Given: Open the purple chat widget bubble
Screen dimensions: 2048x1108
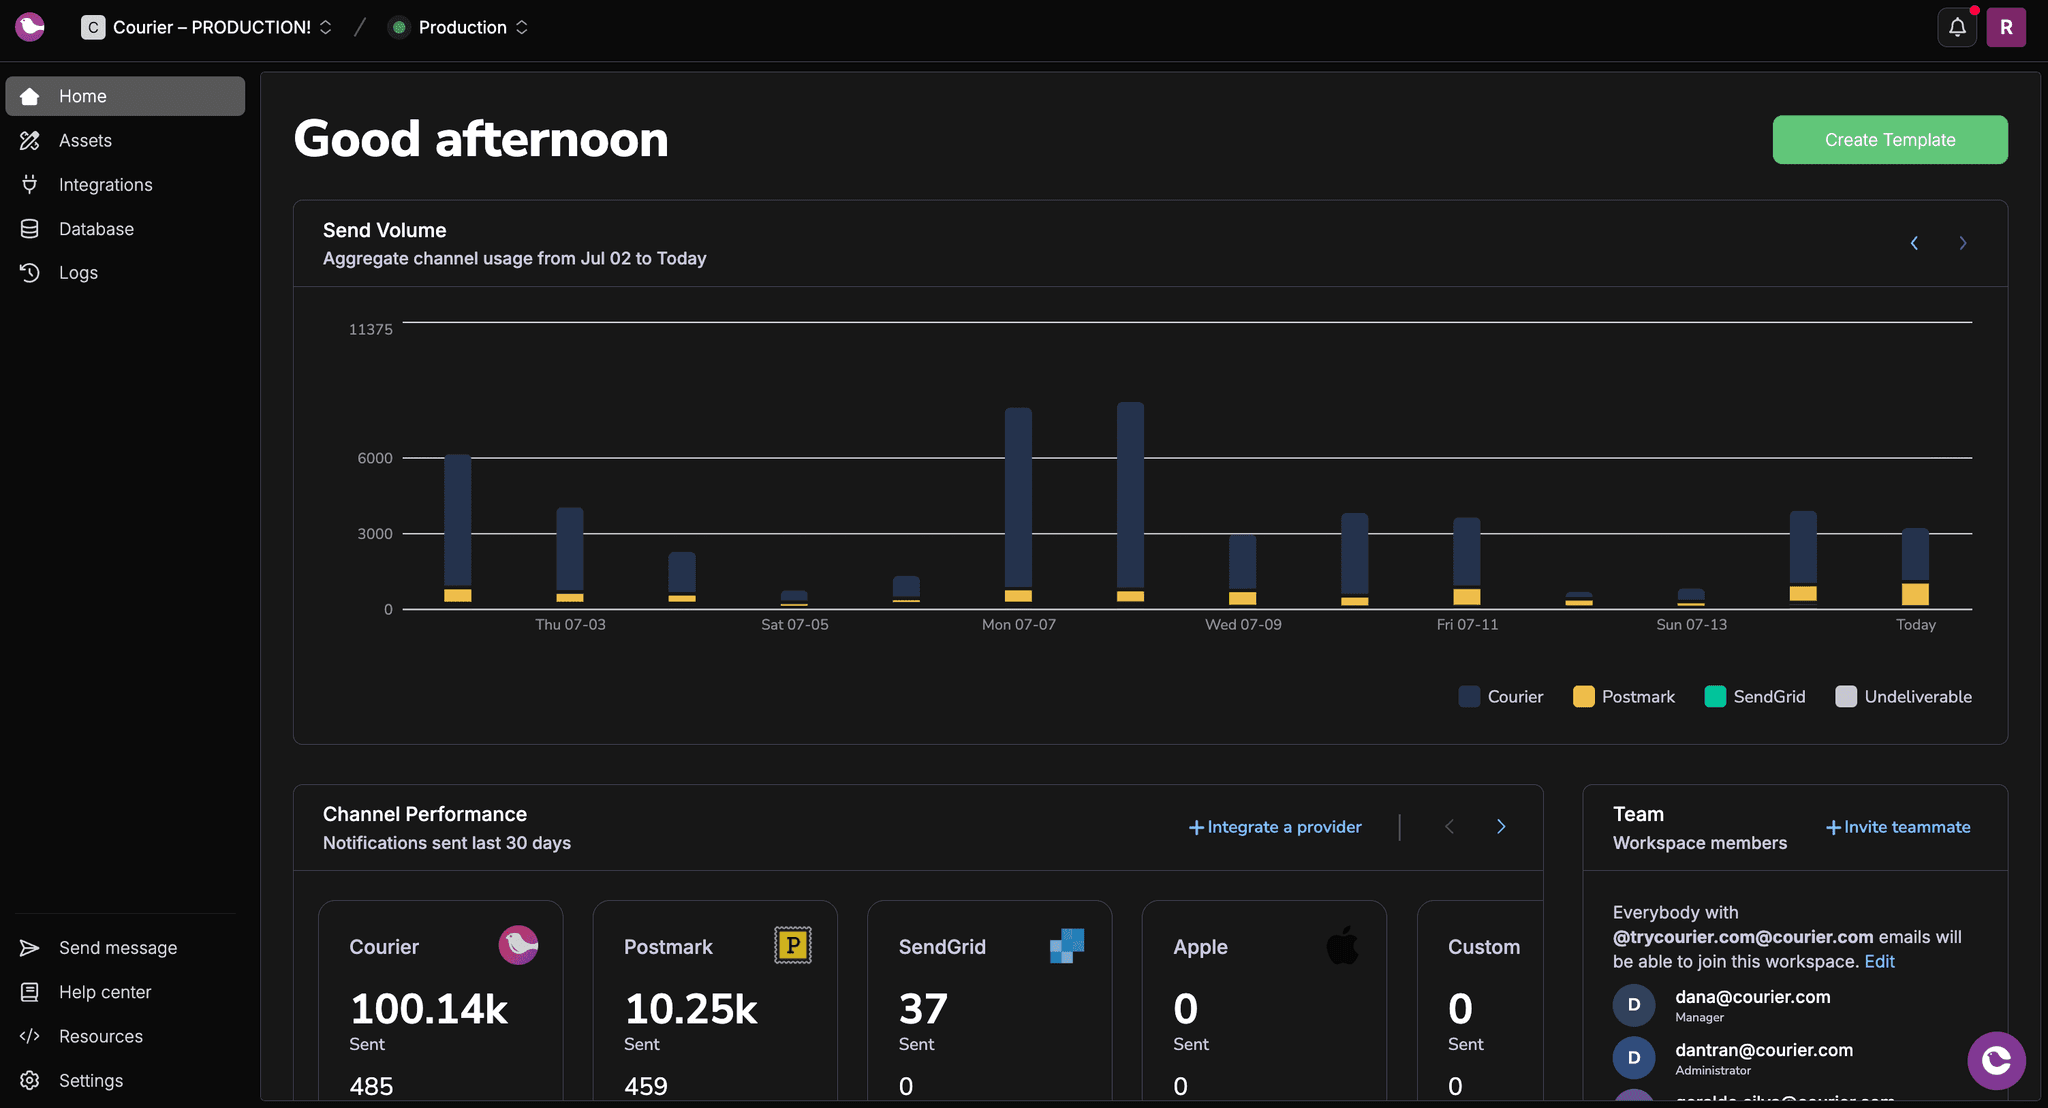Looking at the screenshot, I should (x=1996, y=1061).
